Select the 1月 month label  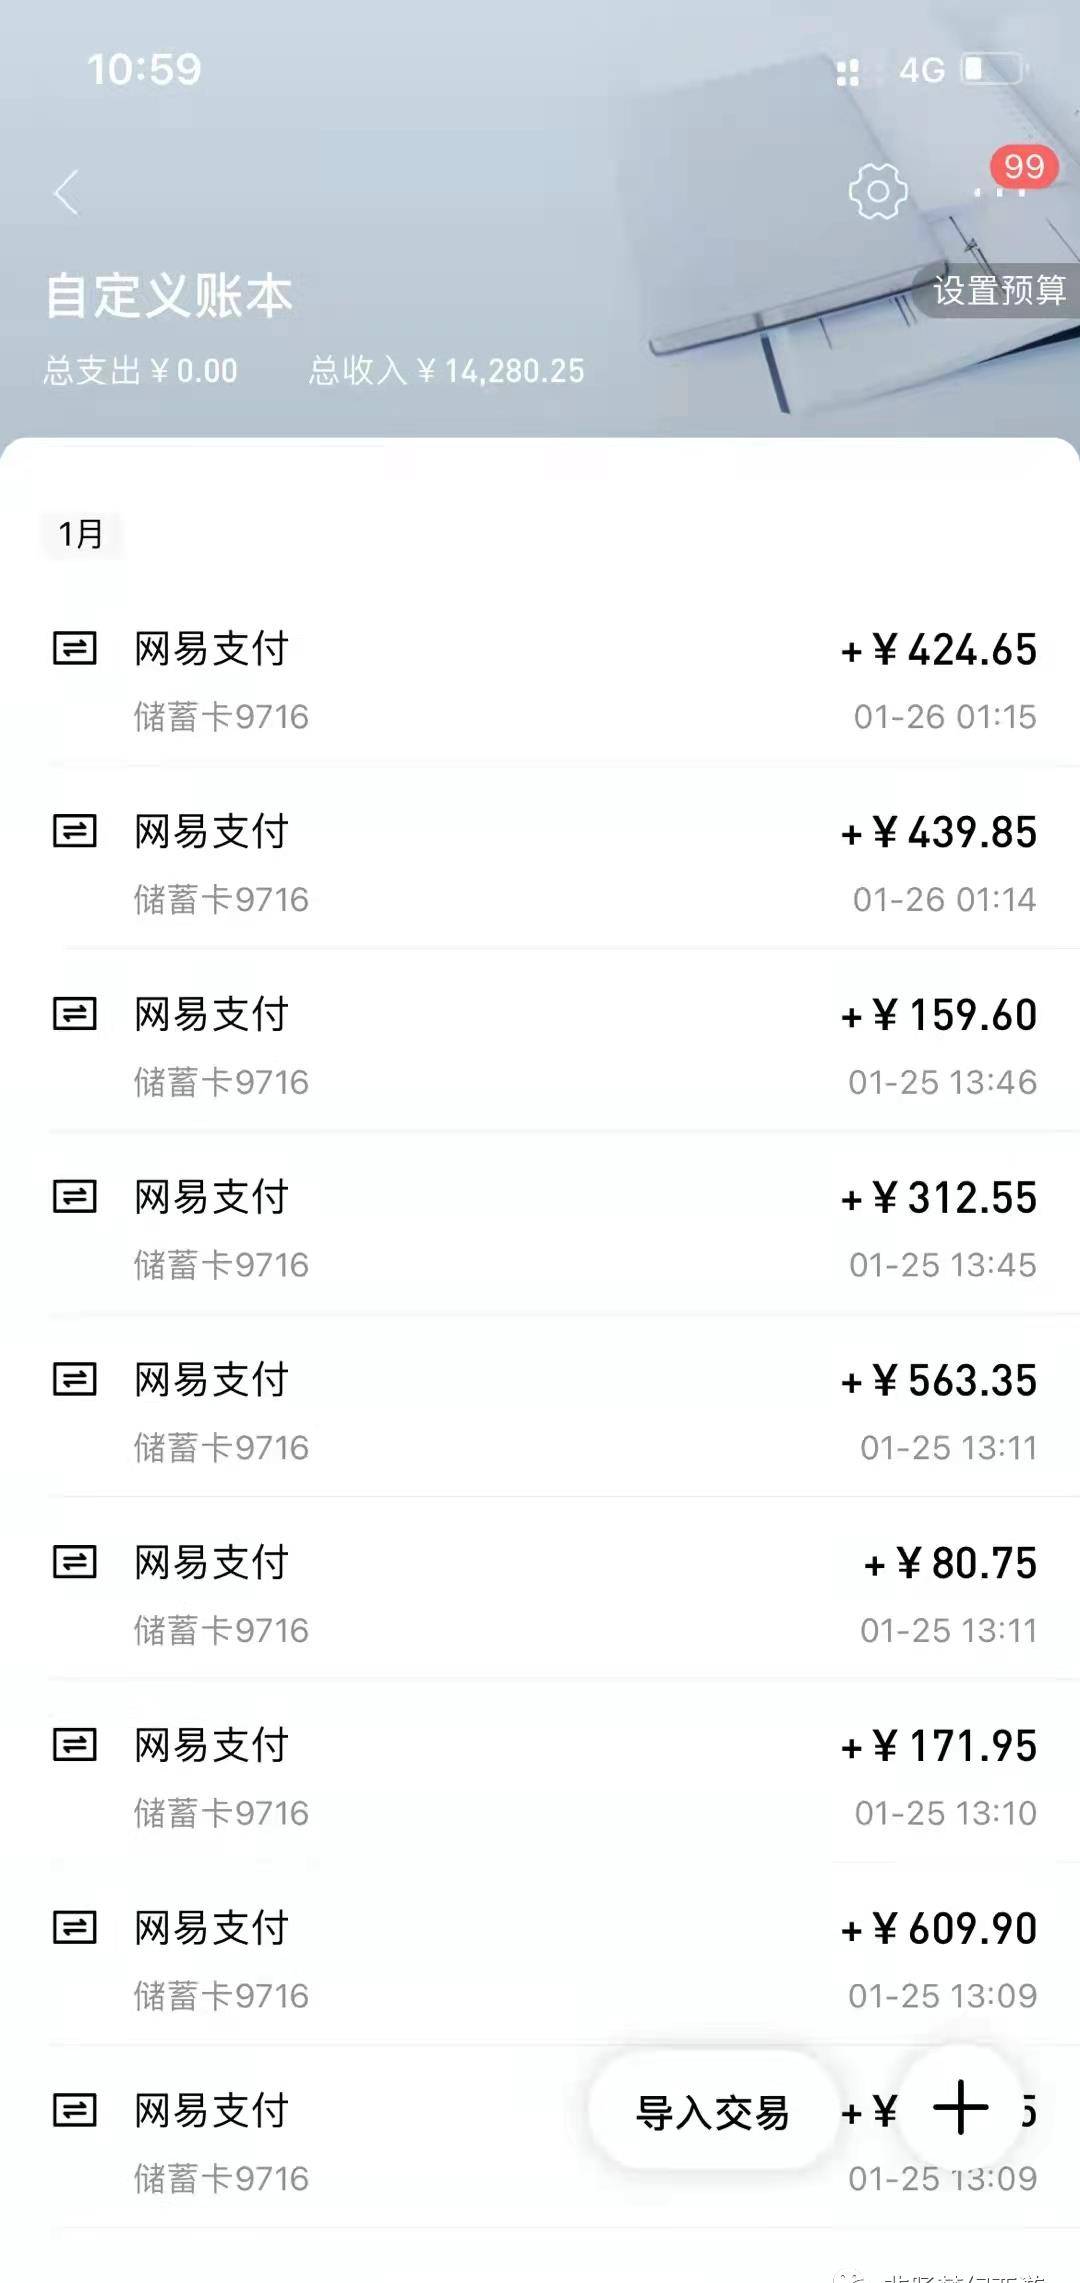point(81,534)
